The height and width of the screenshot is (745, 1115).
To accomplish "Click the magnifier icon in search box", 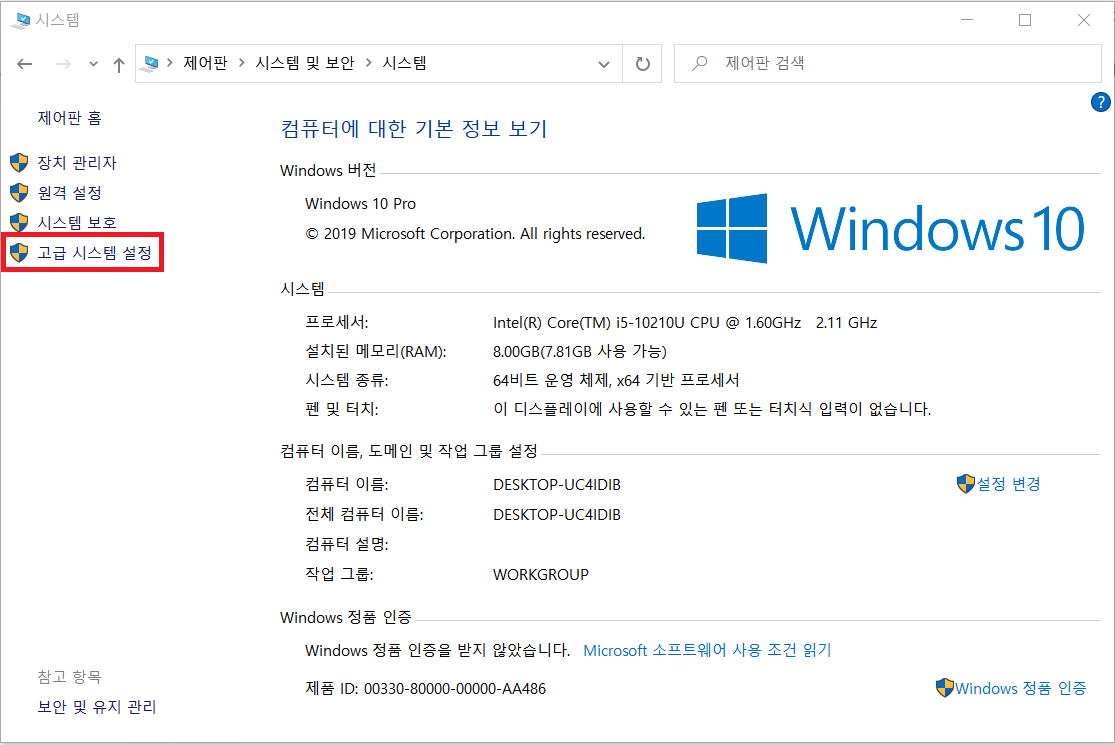I will point(700,63).
